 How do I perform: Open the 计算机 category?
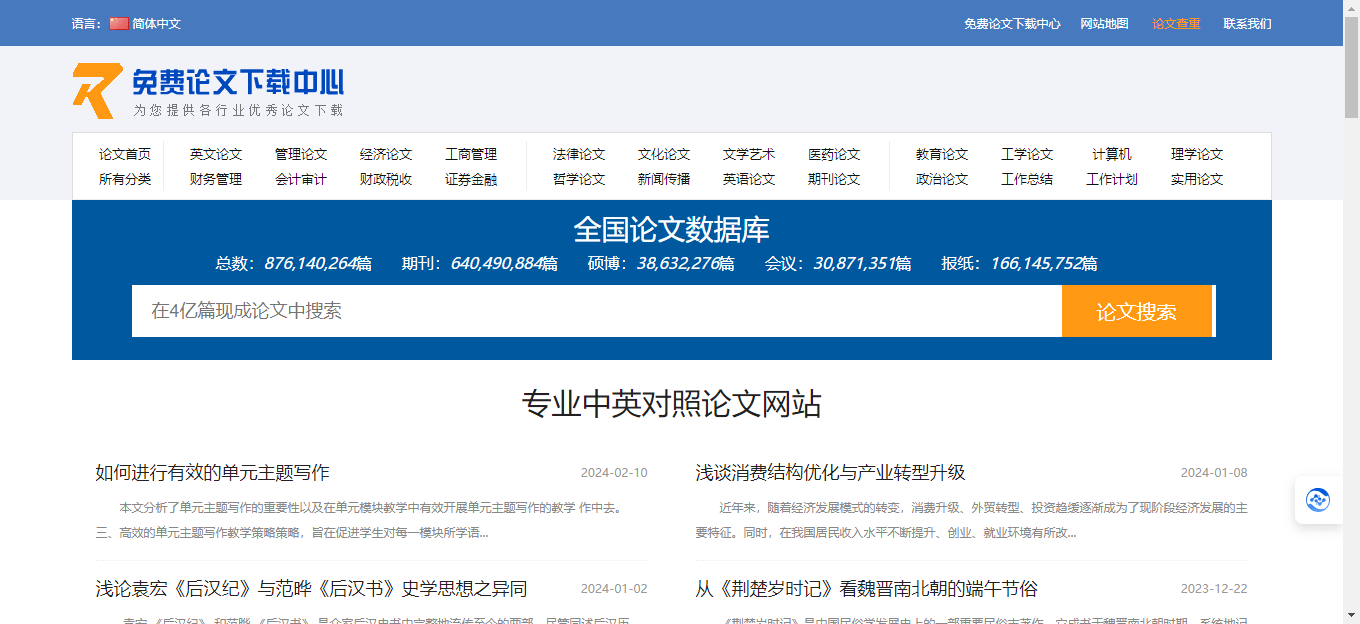tap(1112, 154)
